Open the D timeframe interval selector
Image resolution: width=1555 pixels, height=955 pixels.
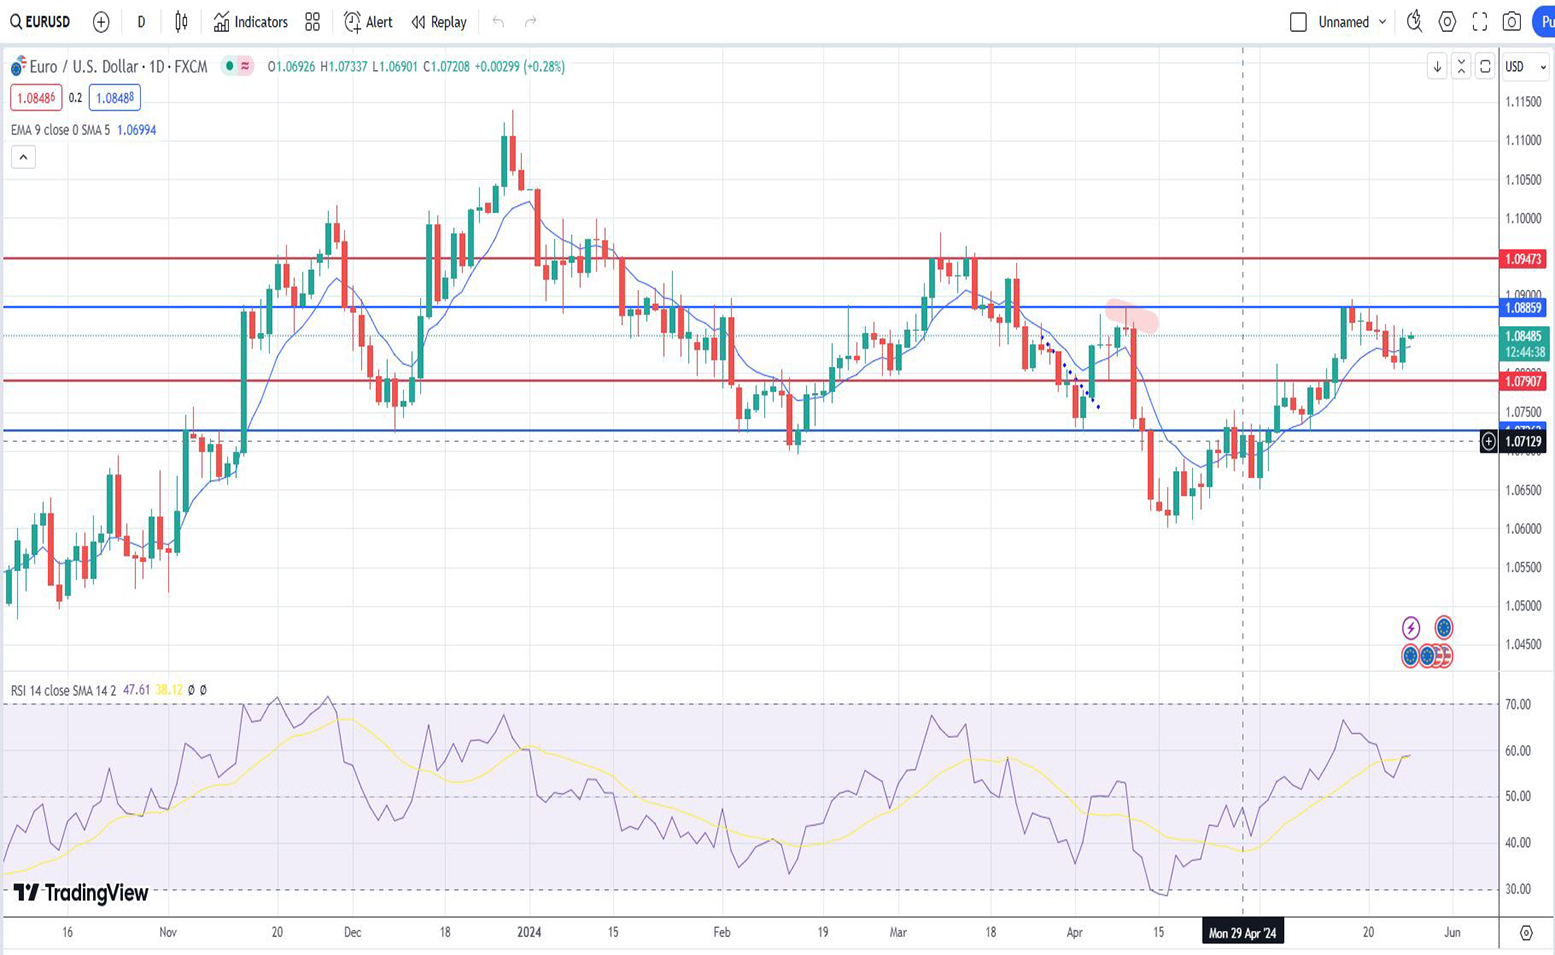point(141,22)
